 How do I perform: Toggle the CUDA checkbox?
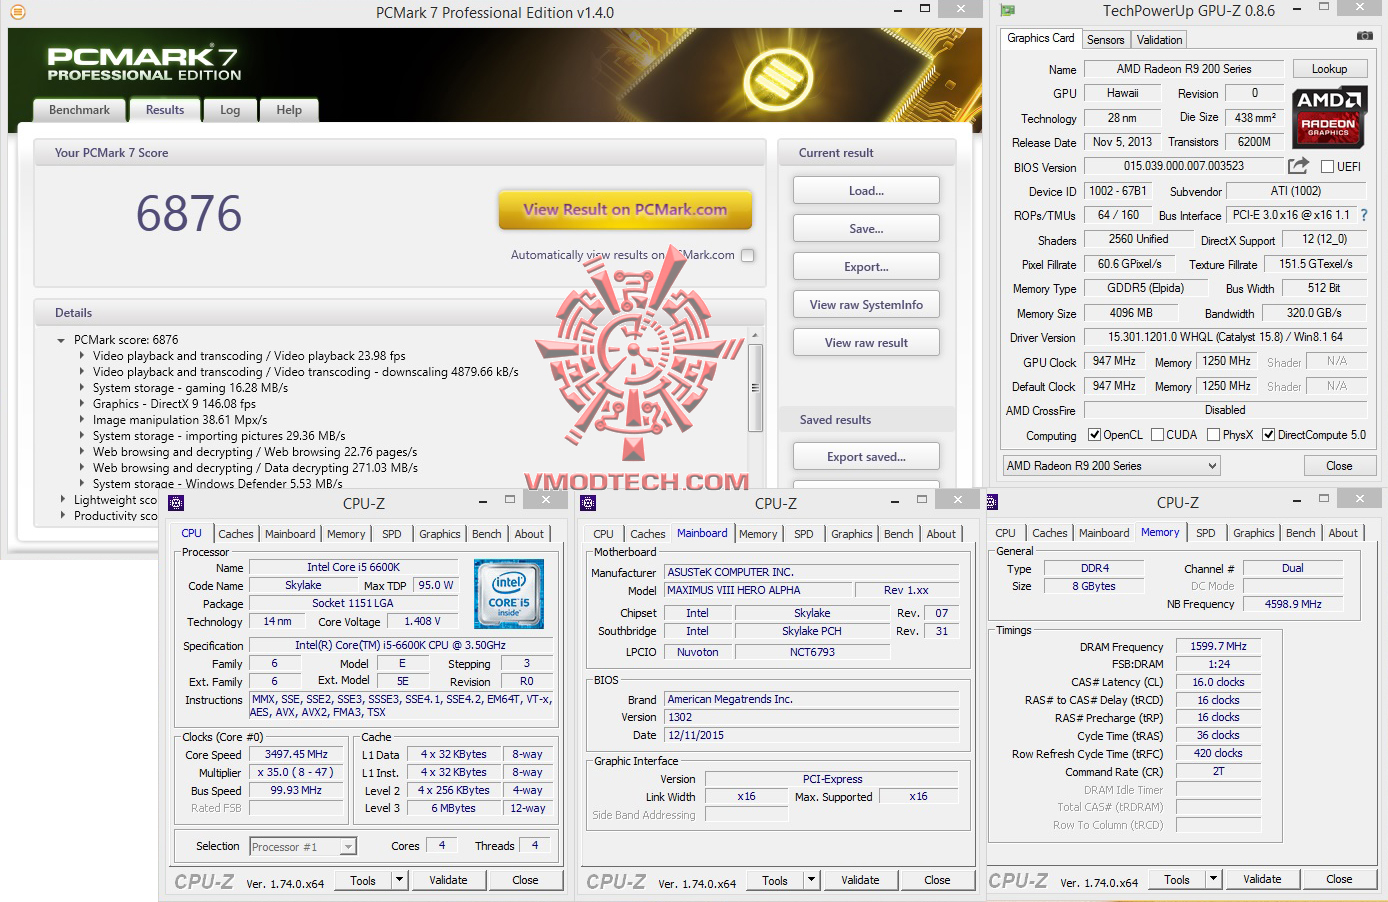pos(1157,435)
